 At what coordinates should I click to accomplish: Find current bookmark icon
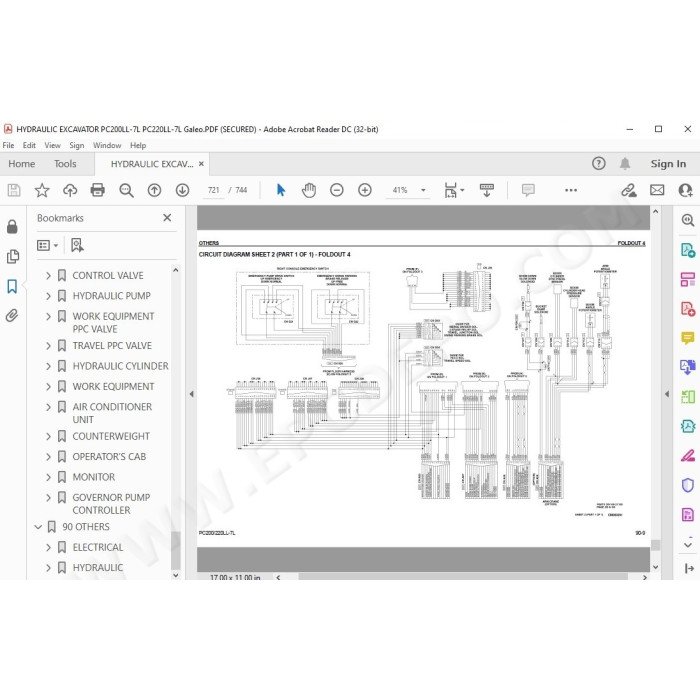(77, 245)
